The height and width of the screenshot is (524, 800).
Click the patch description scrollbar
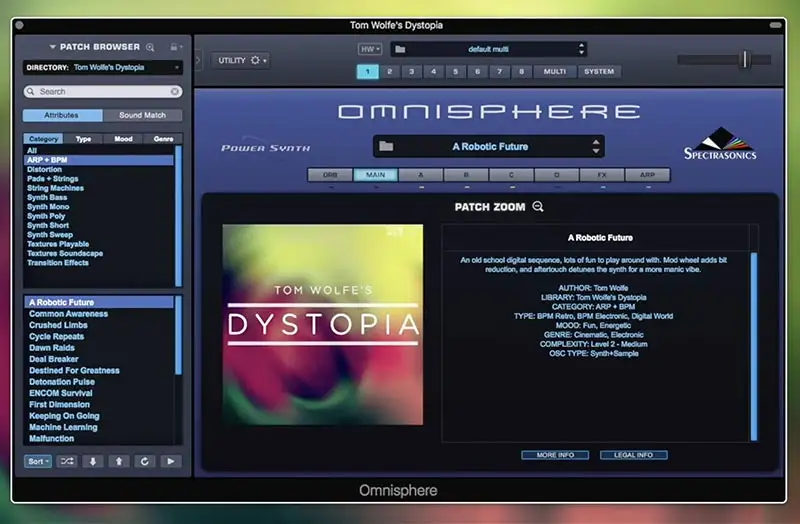coord(754,346)
